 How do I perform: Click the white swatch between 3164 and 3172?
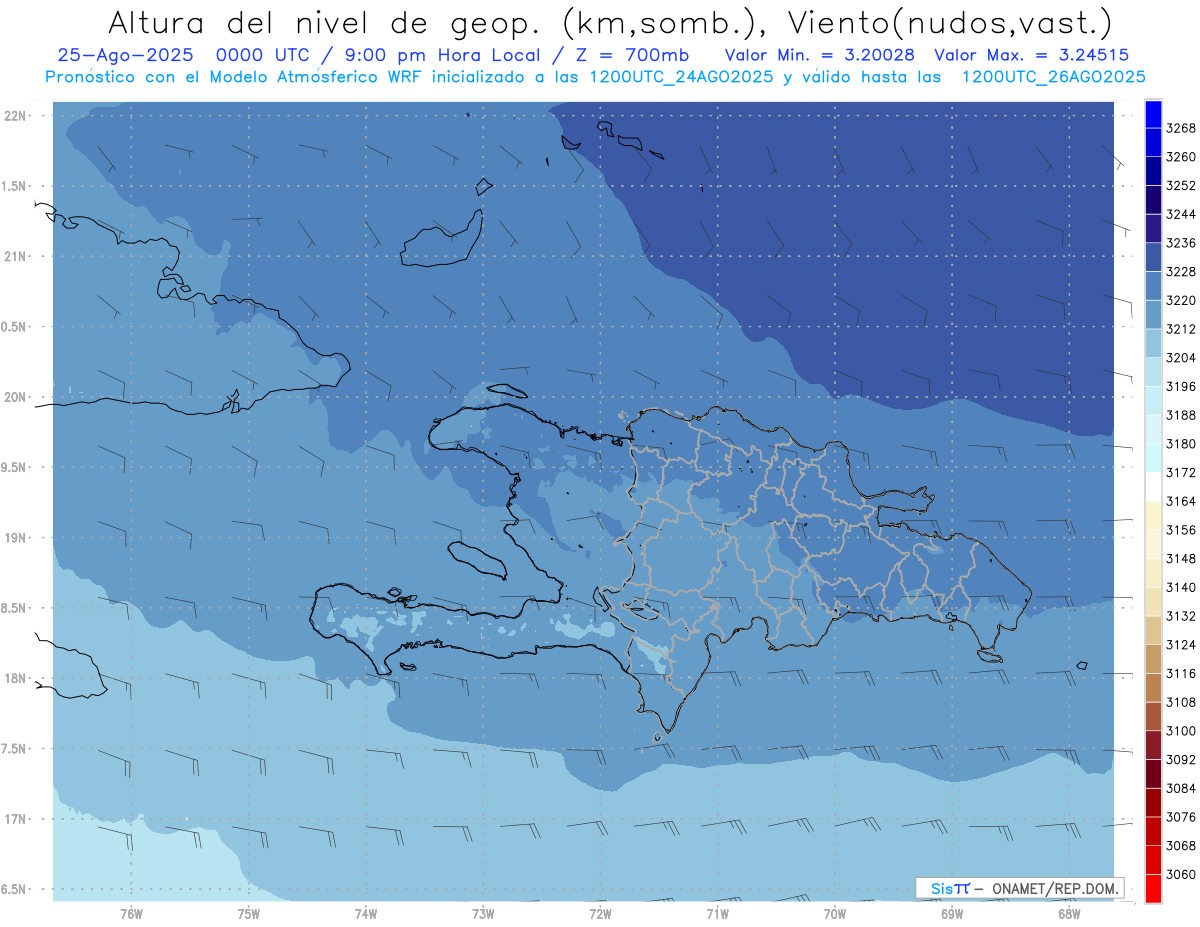pyautogui.click(x=1152, y=487)
